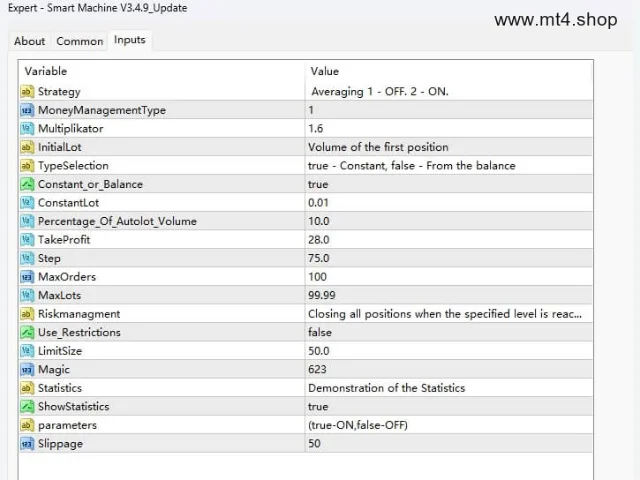Viewport: 640px width, 480px height.
Task: Click the string icon beside parameters
Action: pos(27,425)
